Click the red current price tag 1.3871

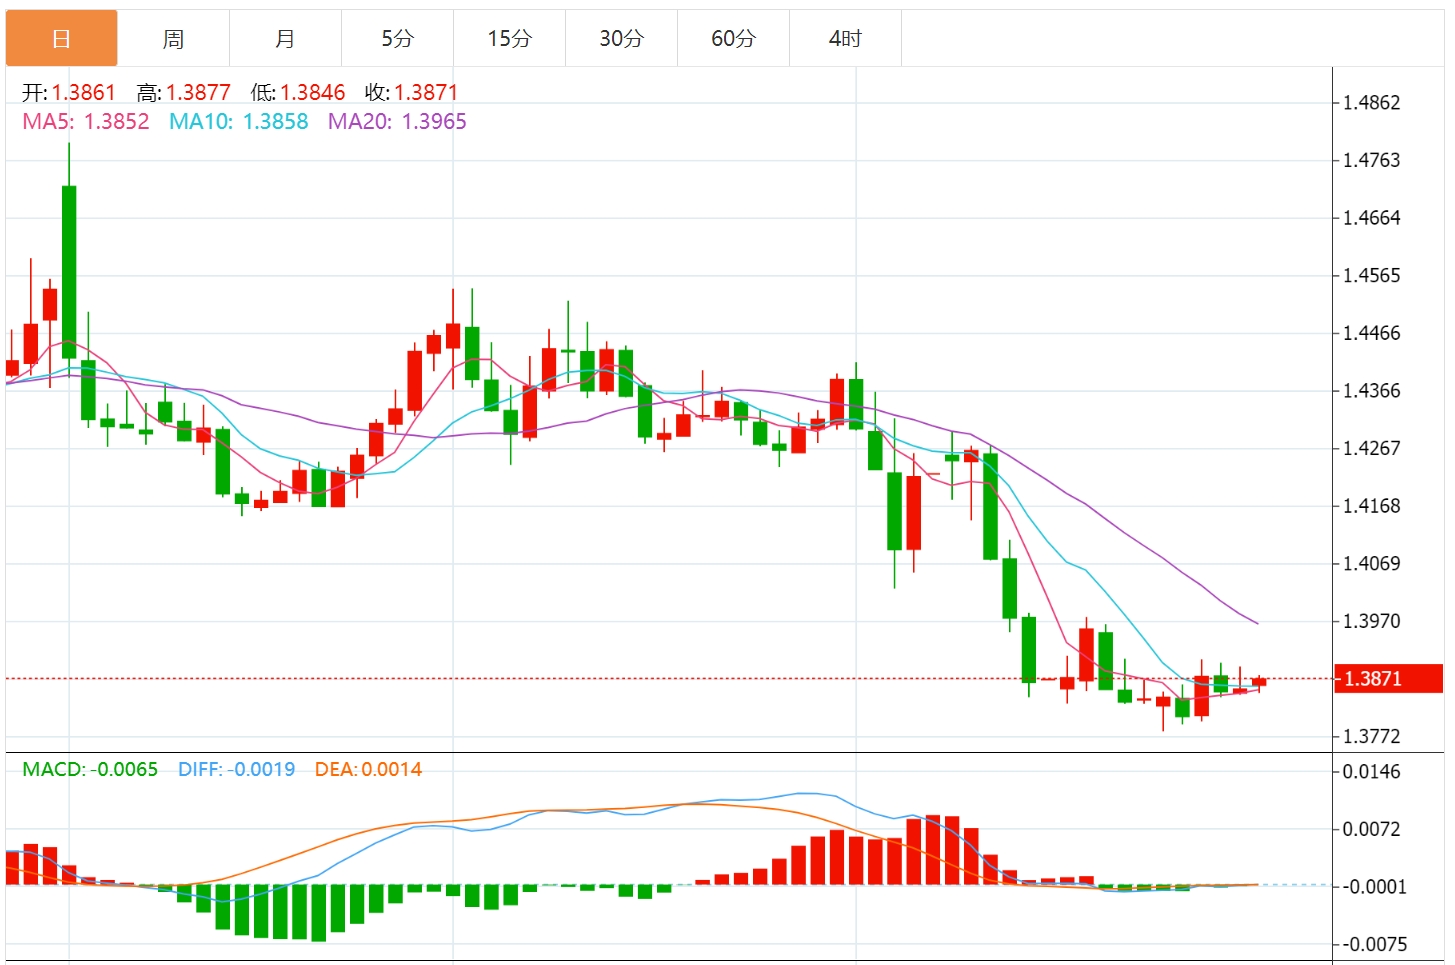coord(1389,678)
